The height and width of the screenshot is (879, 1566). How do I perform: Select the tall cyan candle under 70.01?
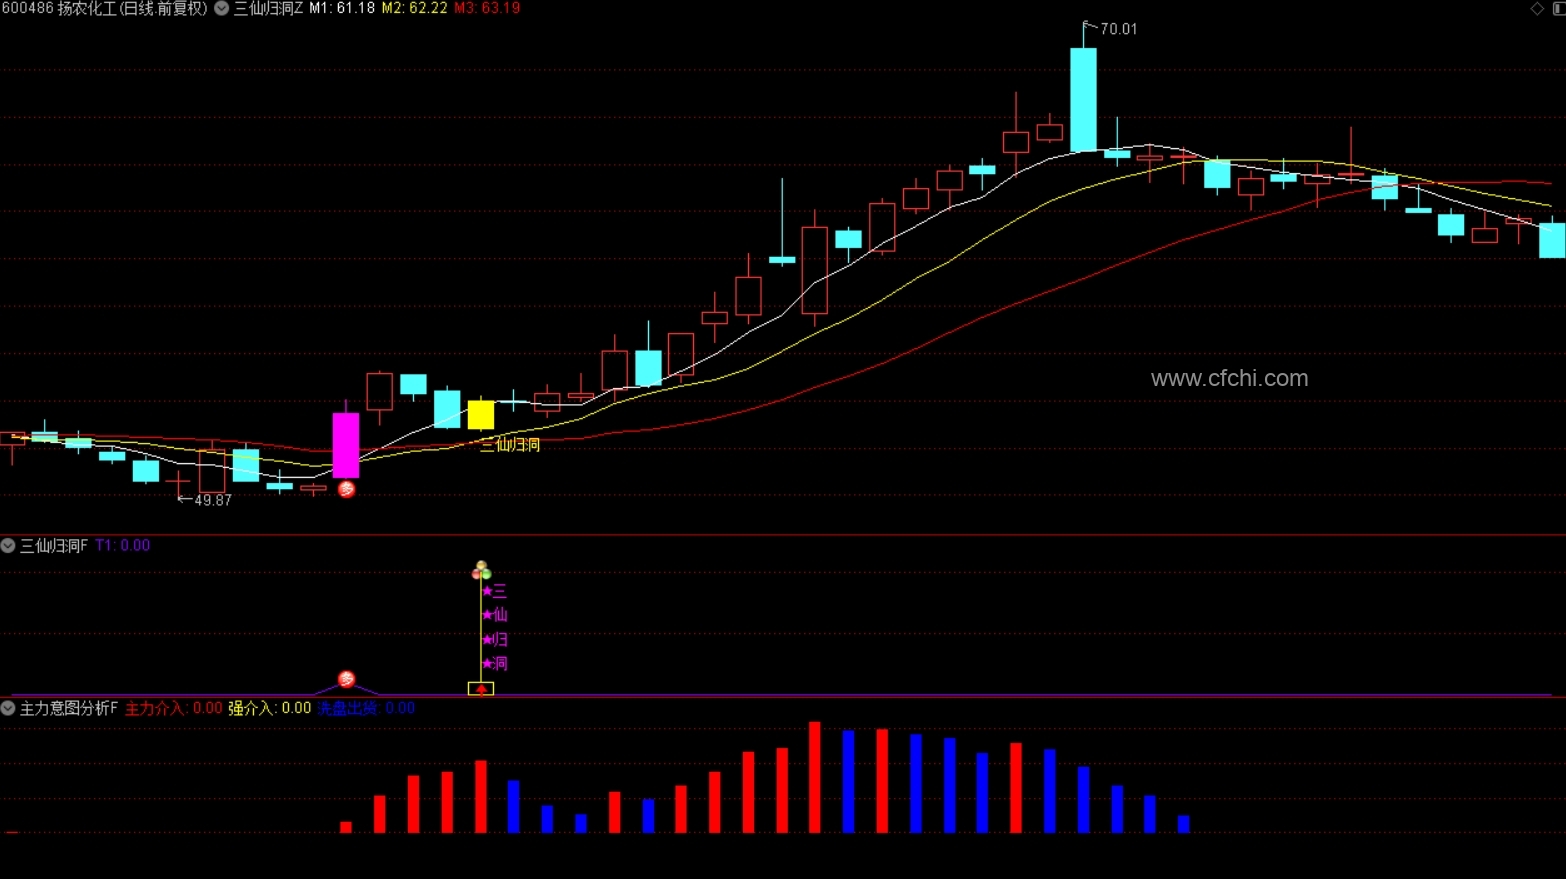click(1083, 100)
